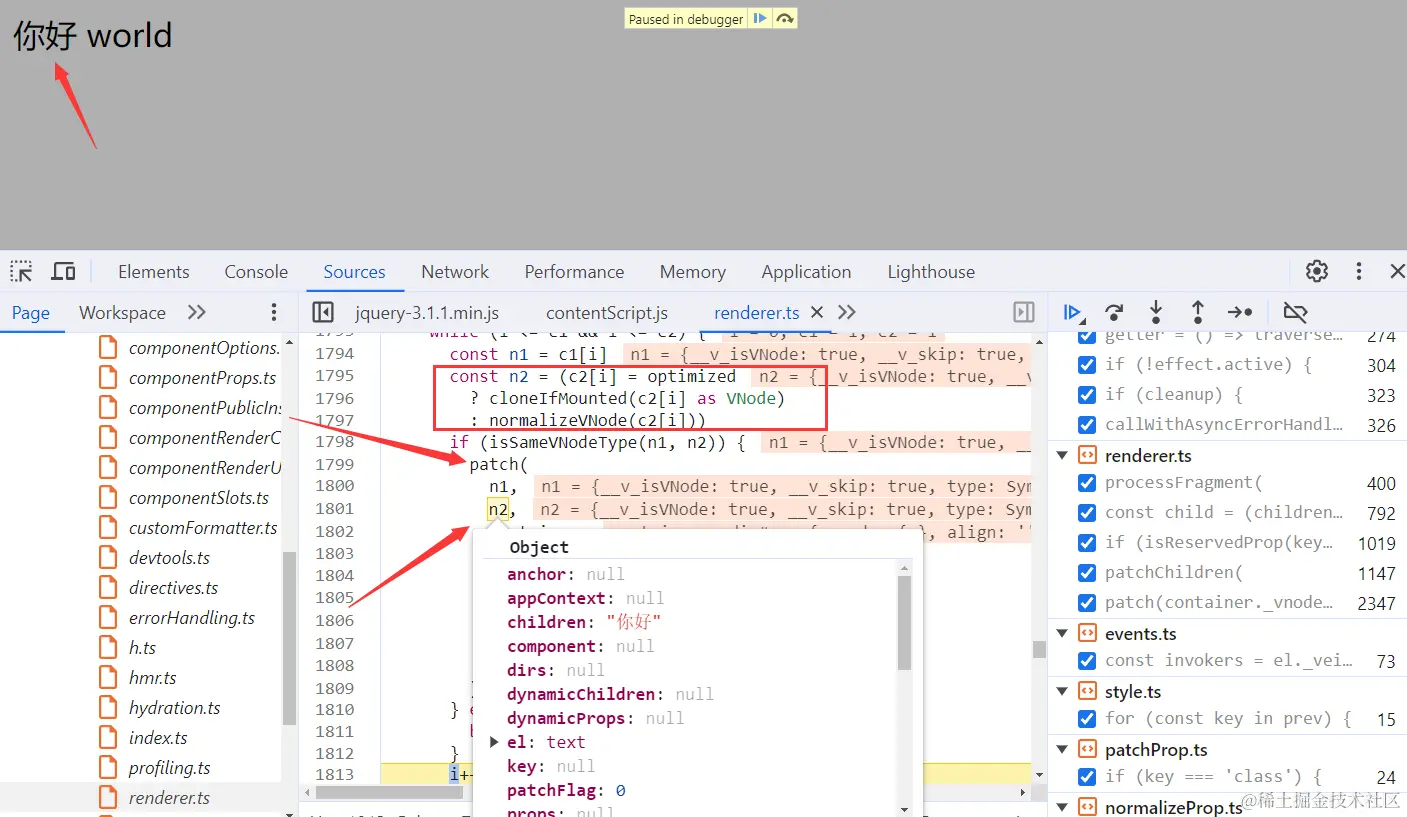The width and height of the screenshot is (1407, 817).
Task: Open h.ts in file tree
Action: pyautogui.click(x=142, y=648)
